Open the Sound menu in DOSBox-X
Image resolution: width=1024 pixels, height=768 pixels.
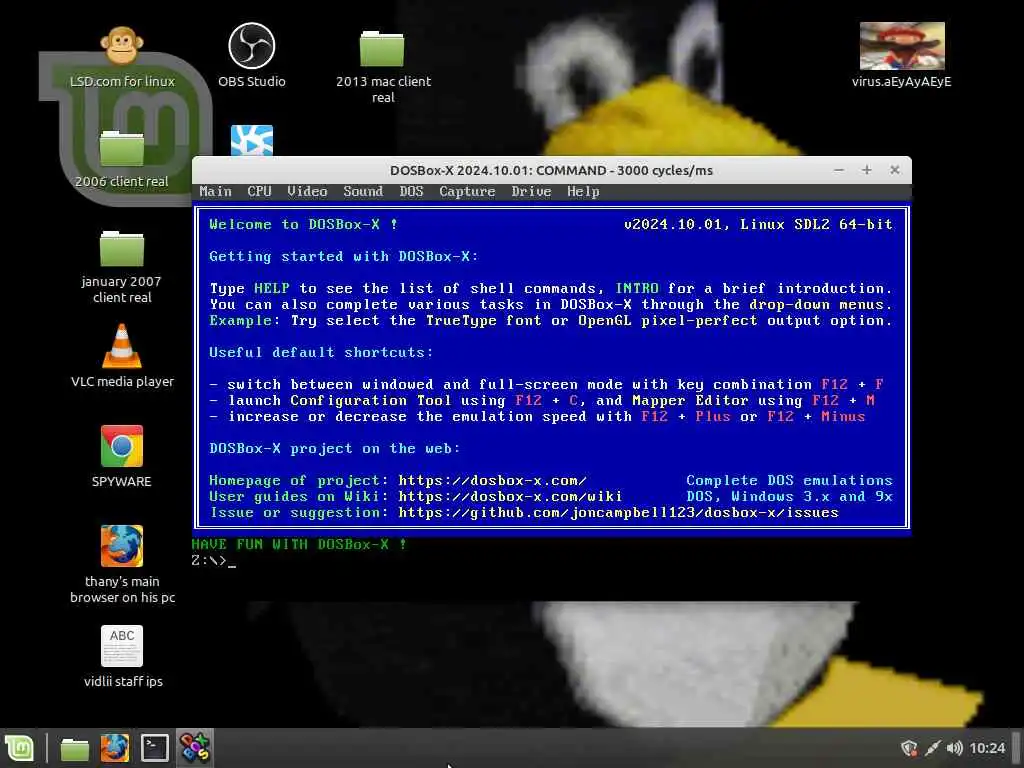pyautogui.click(x=363, y=191)
